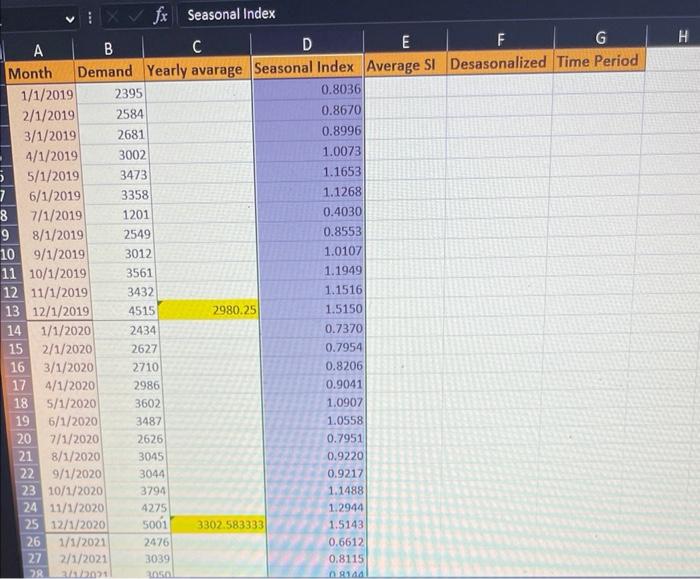Click the seasonal index cell 1.5143
This screenshot has height=579, width=700.
coord(316,524)
